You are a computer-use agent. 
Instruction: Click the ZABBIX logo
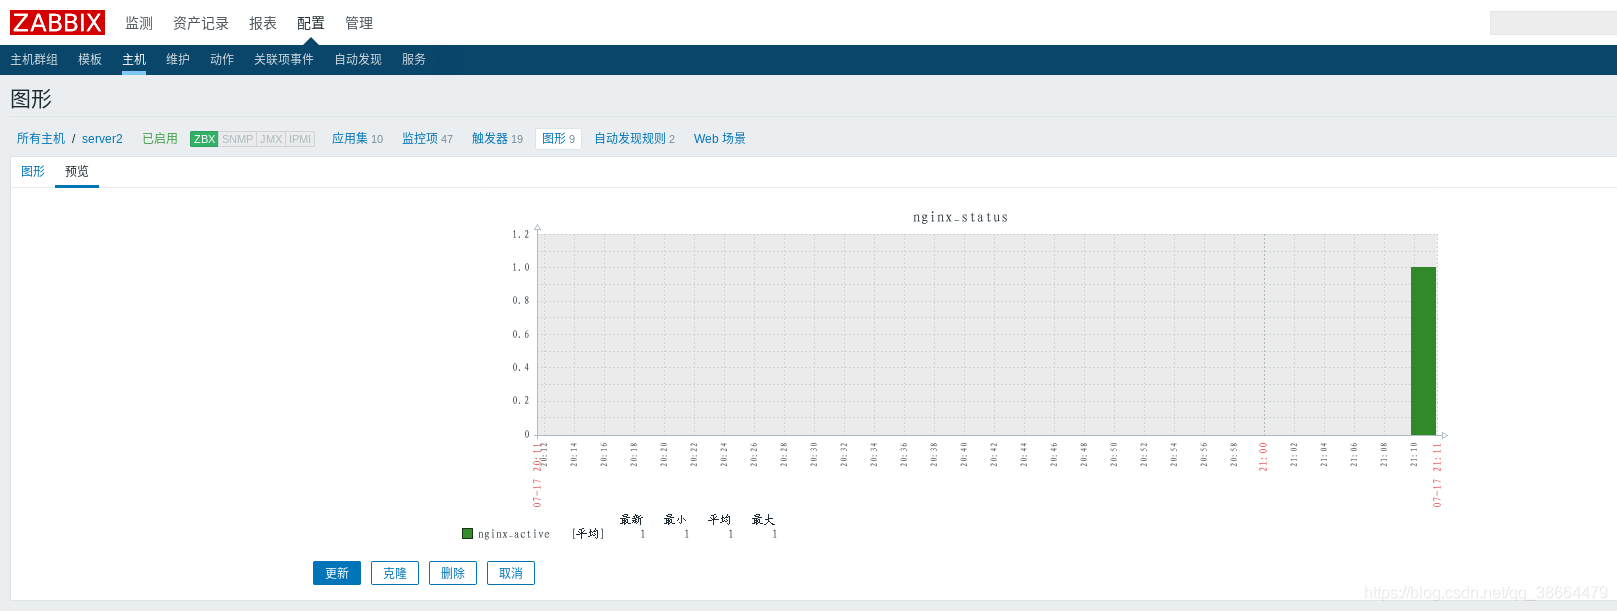(57, 22)
